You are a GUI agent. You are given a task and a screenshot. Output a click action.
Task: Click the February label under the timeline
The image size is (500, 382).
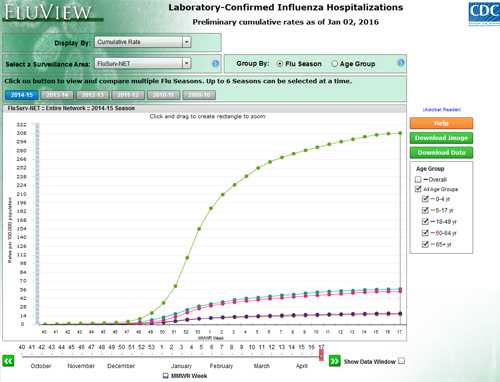click(x=221, y=366)
